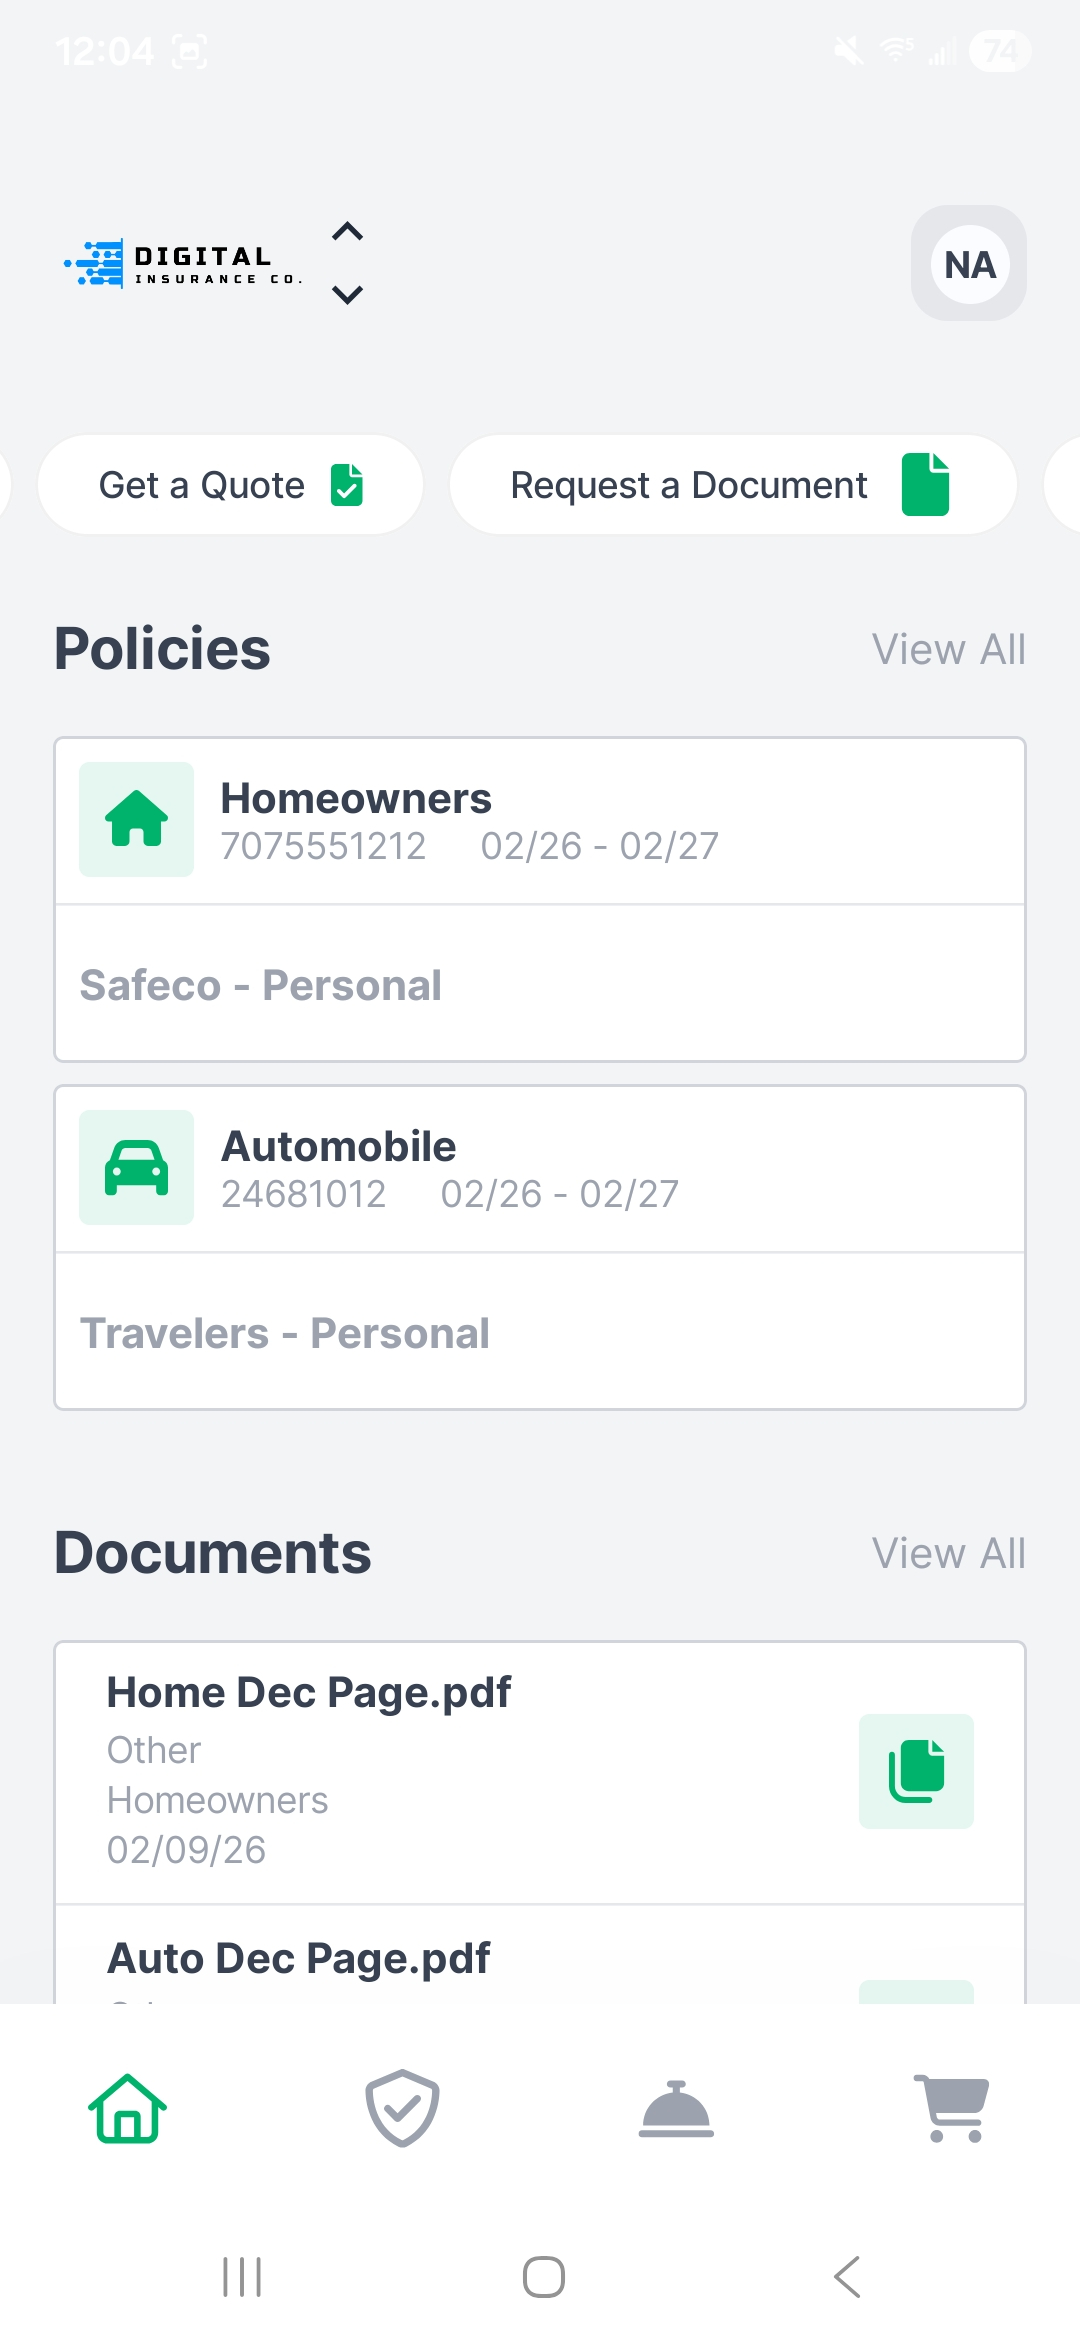The height and width of the screenshot is (2340, 1080).
Task: Select the Safeco - Personal carrier row
Action: point(540,985)
